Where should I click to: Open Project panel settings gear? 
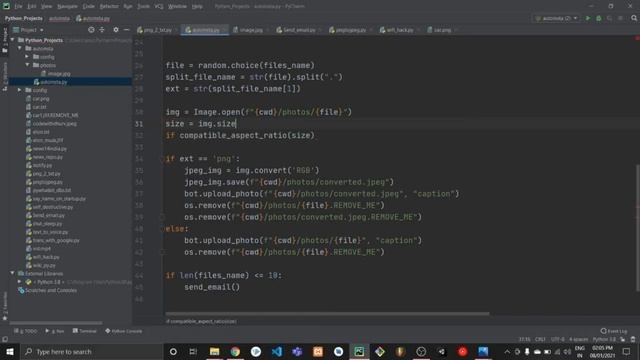(x=116, y=30)
